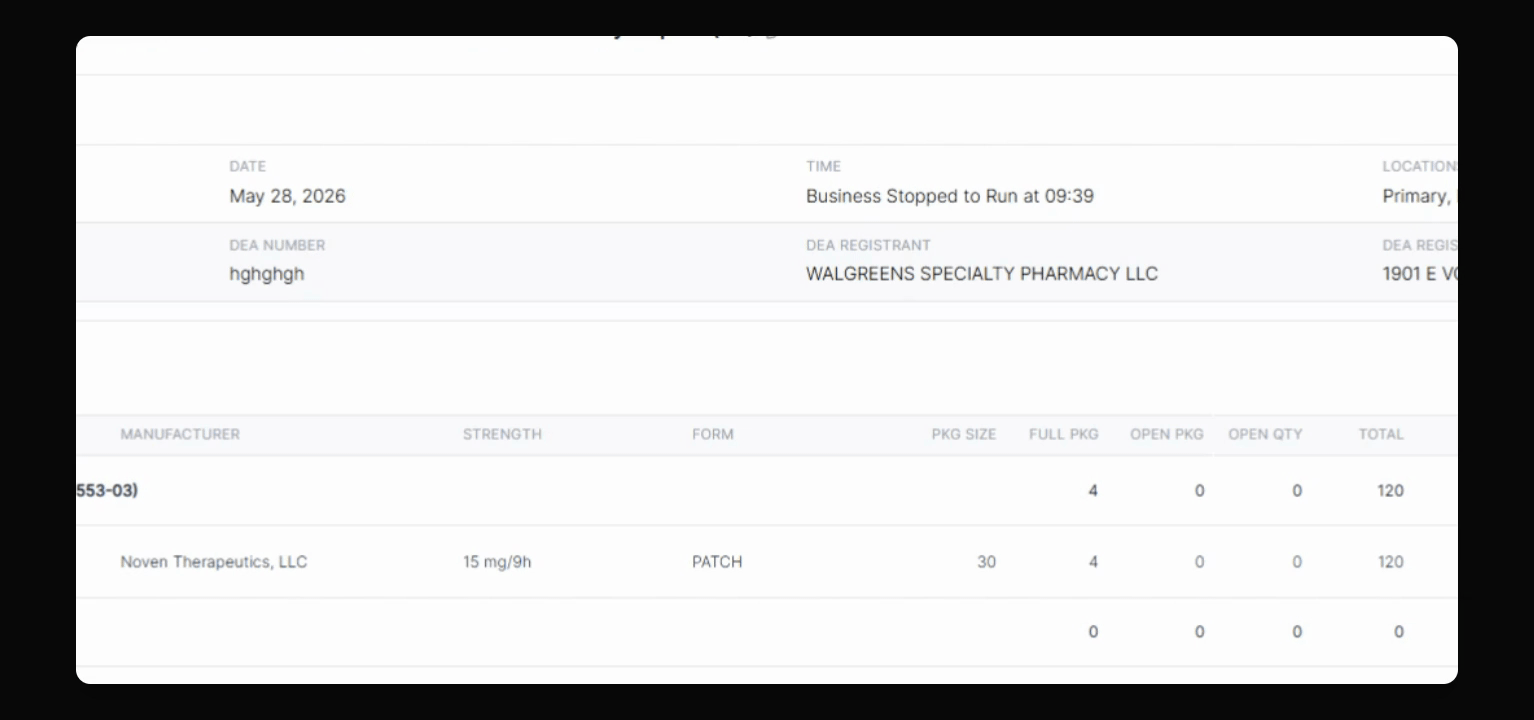Click the May 28, 2026 date value
This screenshot has height=720, width=1534.
tap(288, 196)
